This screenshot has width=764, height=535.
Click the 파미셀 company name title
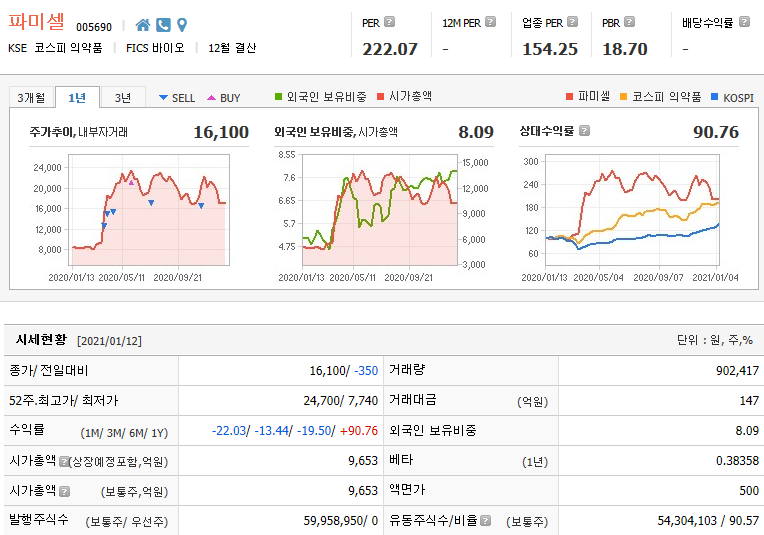pyautogui.click(x=37, y=21)
